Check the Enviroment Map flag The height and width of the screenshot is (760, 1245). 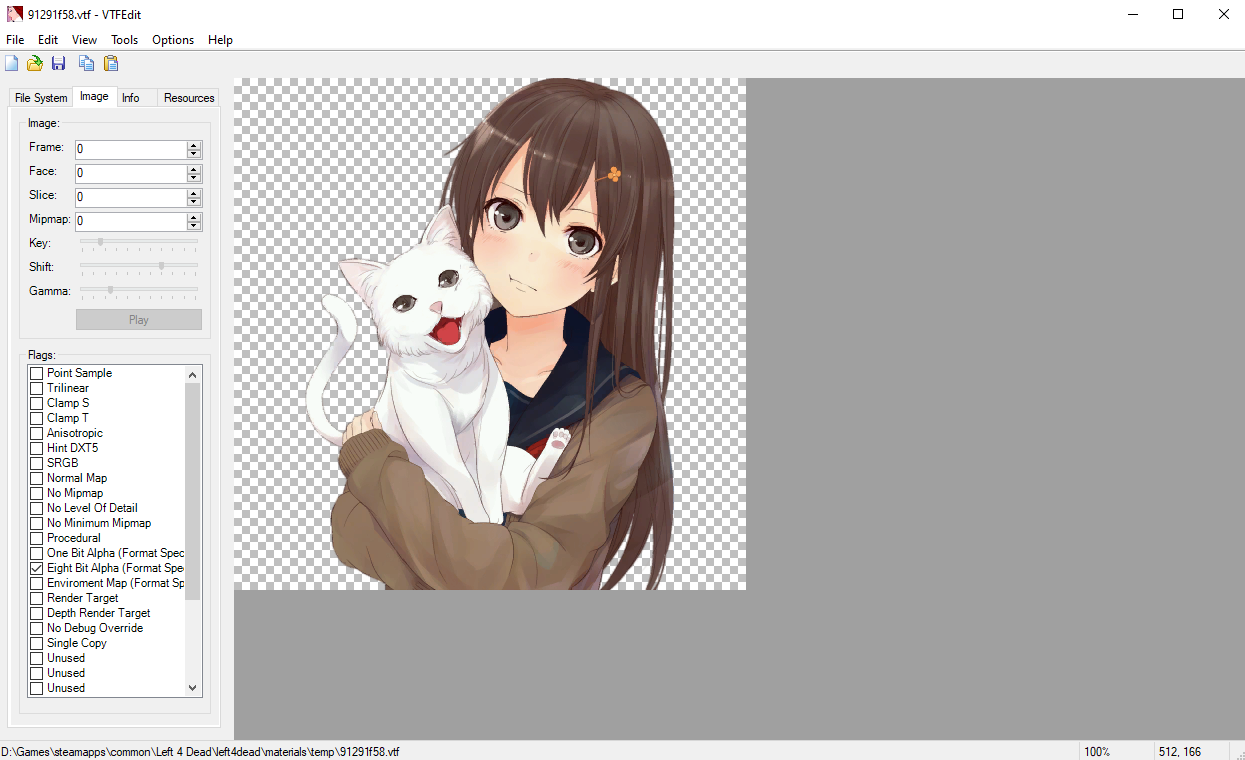(x=36, y=583)
